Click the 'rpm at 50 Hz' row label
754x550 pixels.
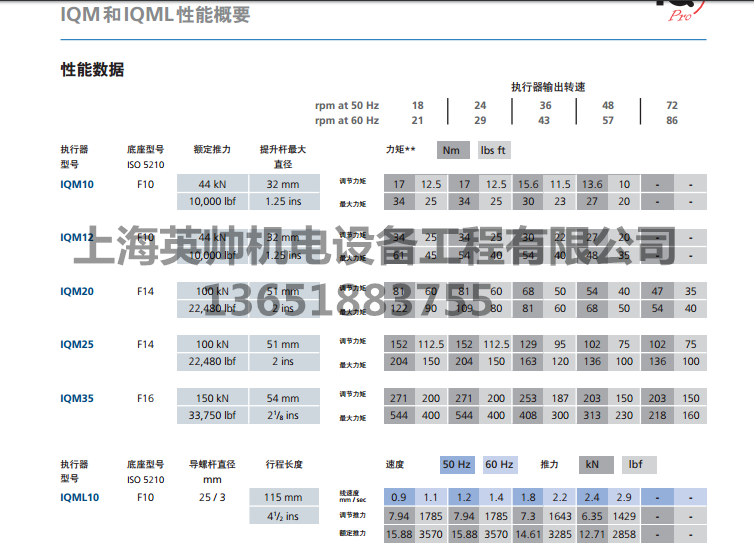347,105
